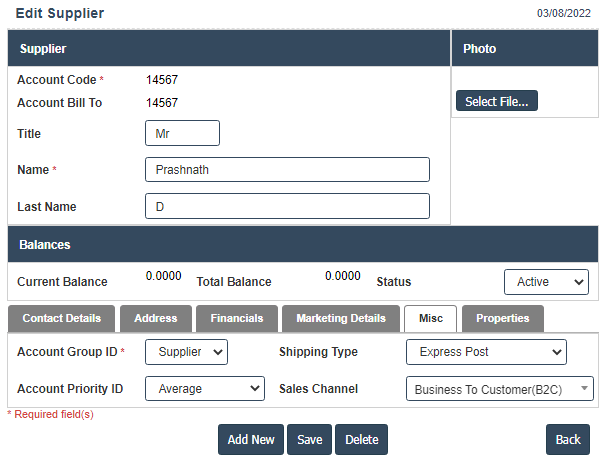Click the Select File button for photo

coord(497,101)
